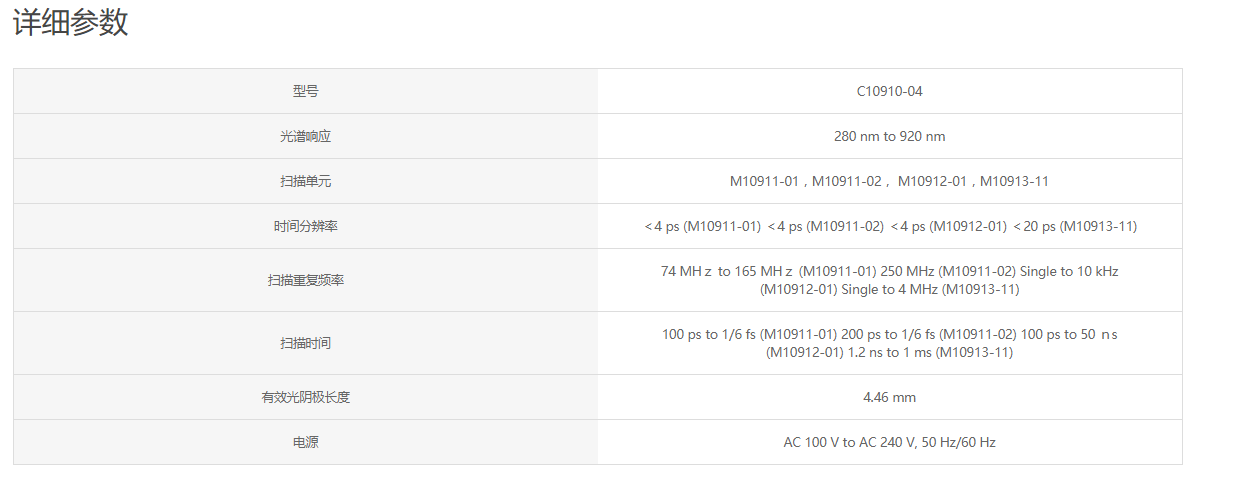1246x478 pixels.
Task: Click the 74 MHz to 165 MHz text
Action: (728, 271)
